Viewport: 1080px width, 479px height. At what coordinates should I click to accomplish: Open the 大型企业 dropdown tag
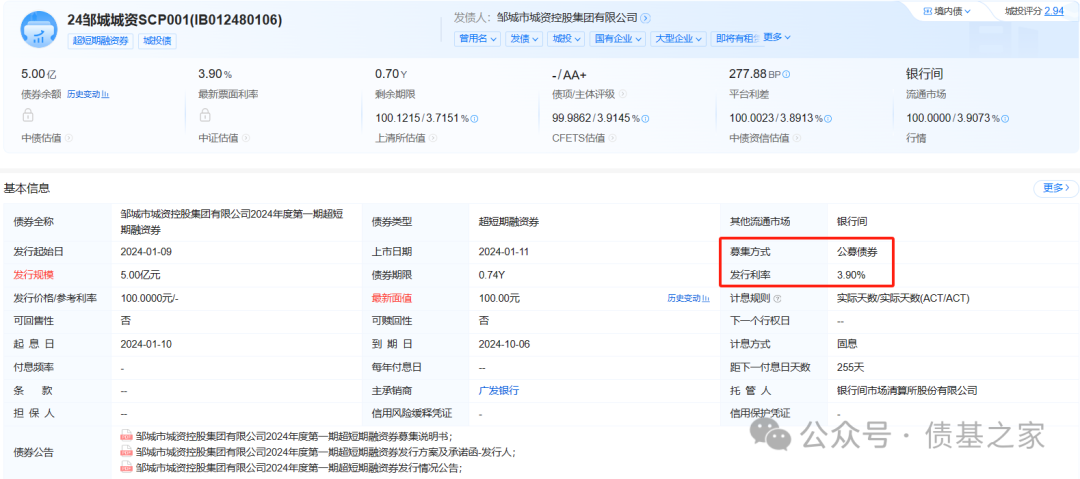(678, 39)
